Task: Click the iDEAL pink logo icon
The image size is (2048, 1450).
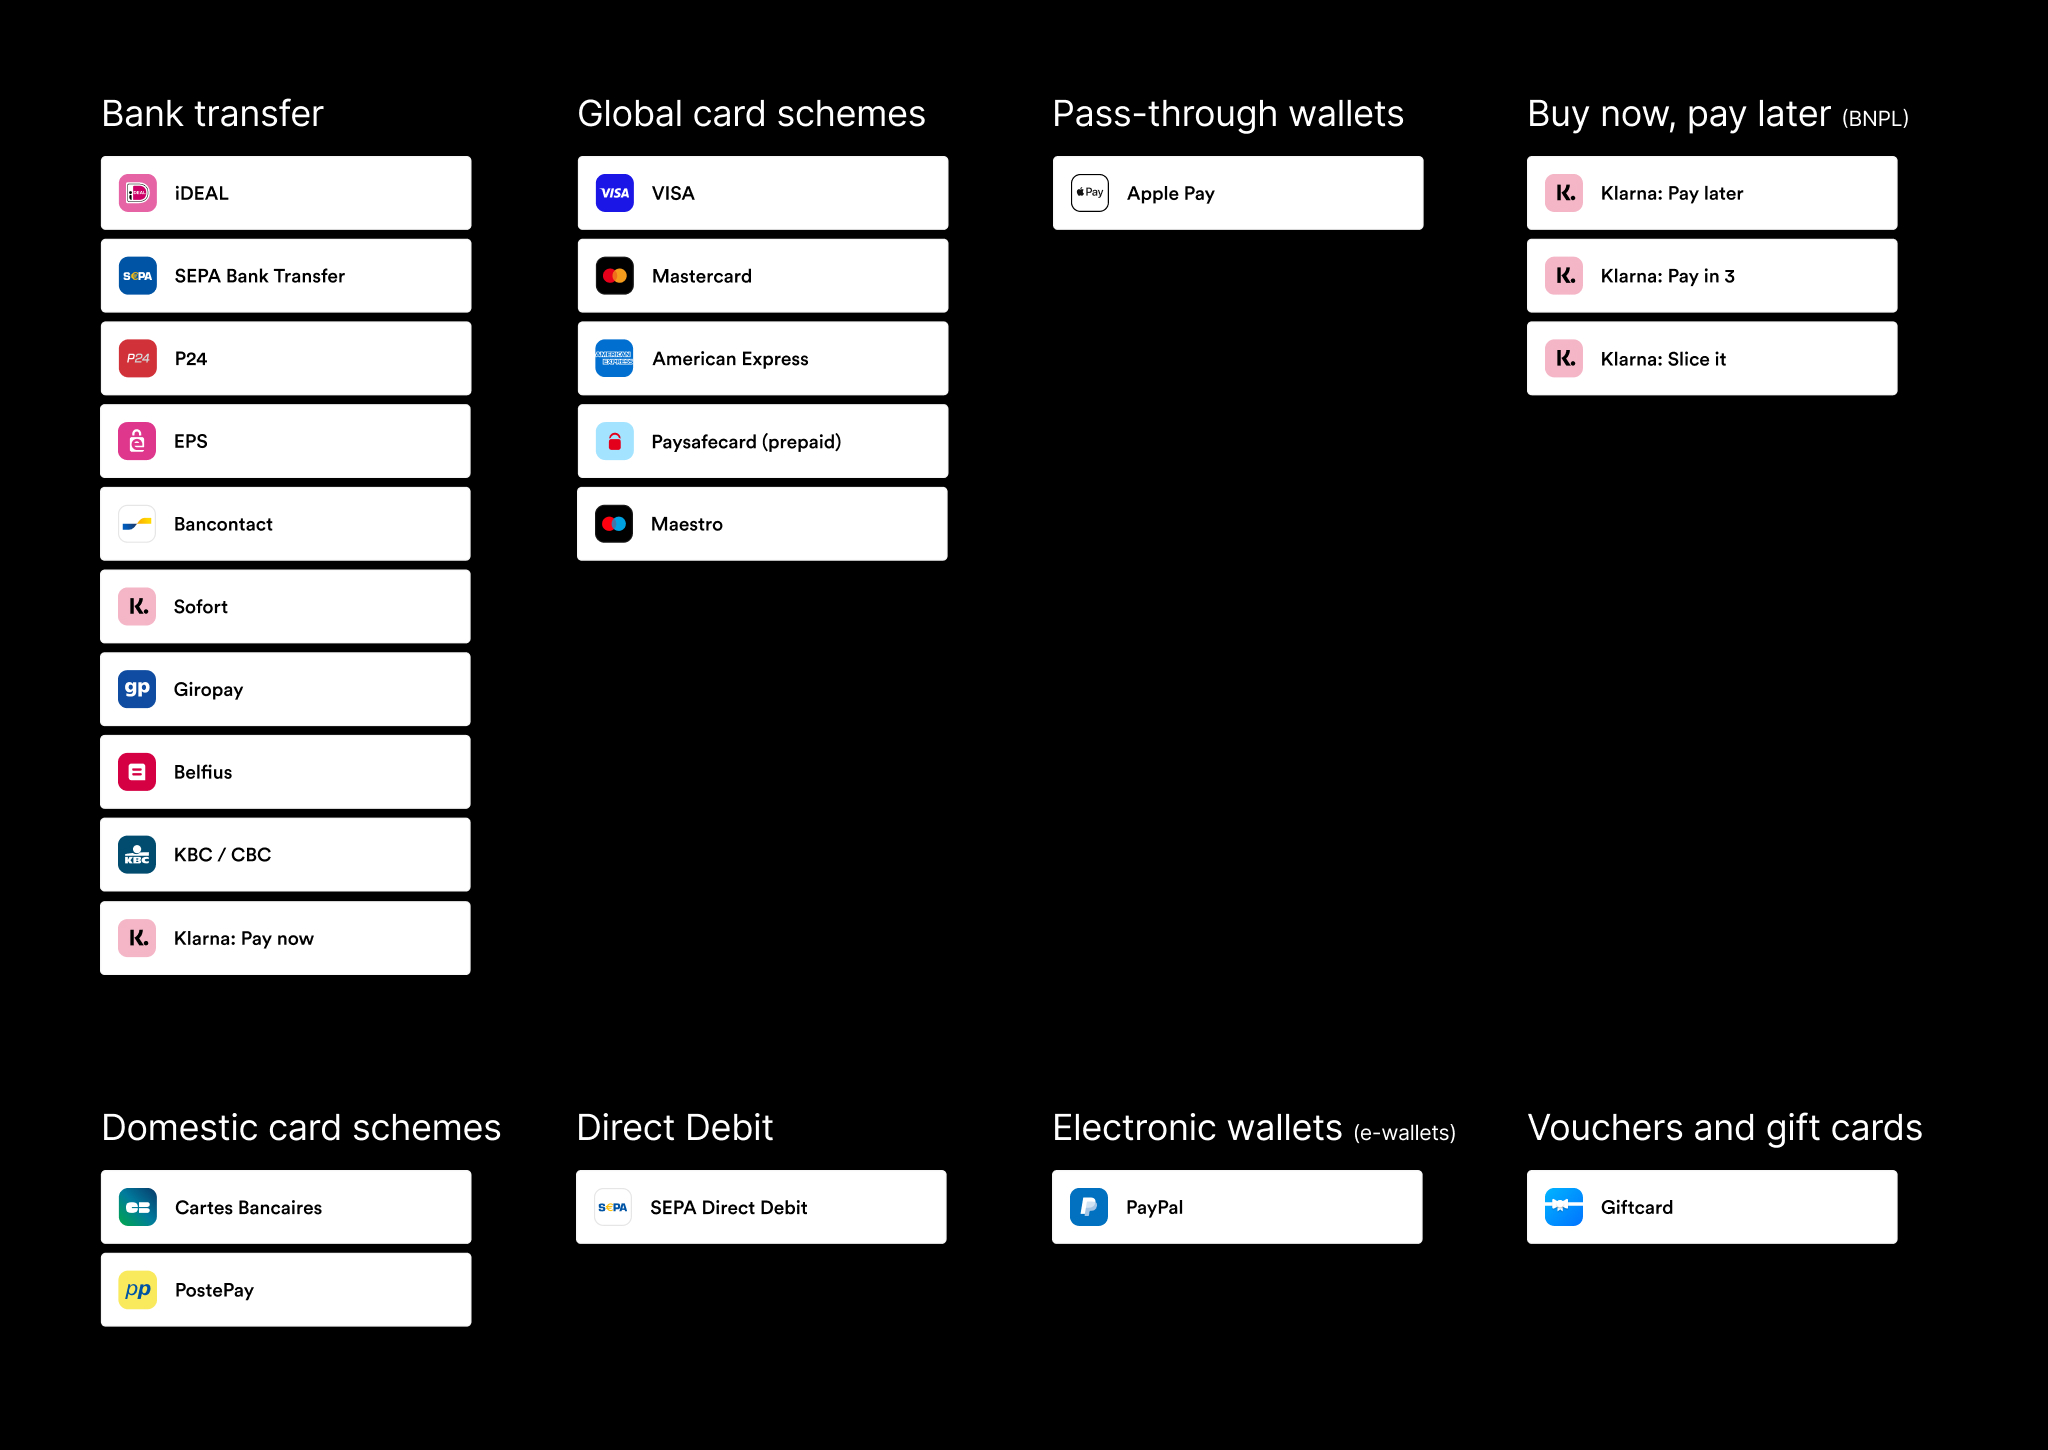Action: coord(138,193)
